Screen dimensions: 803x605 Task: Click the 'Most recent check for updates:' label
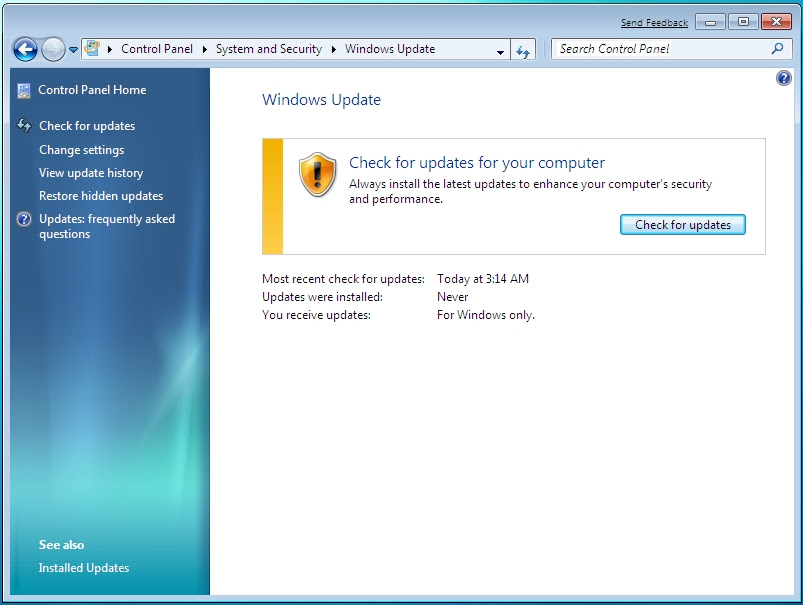coord(343,279)
